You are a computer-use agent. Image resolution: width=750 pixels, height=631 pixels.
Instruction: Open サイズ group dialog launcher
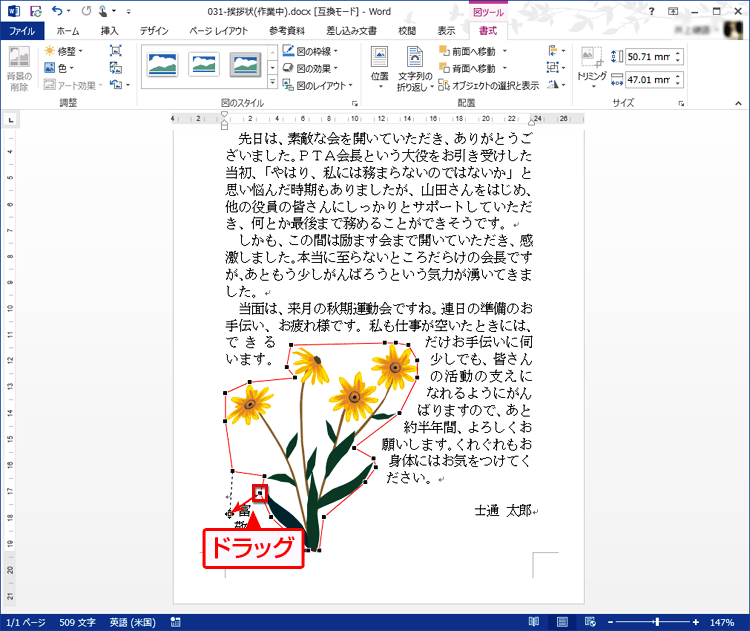coord(681,103)
